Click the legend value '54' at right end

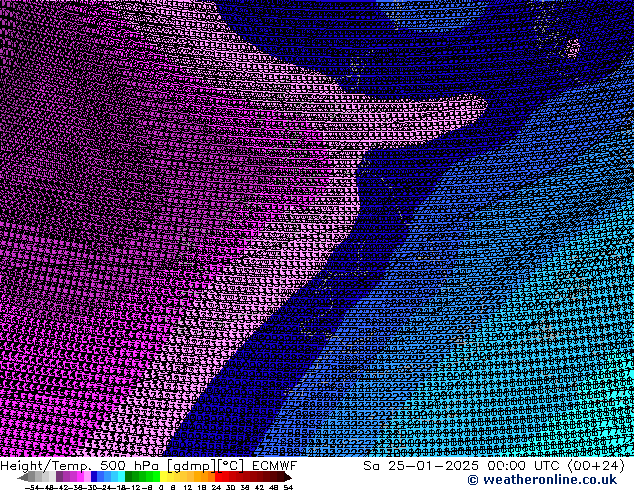tap(288, 487)
